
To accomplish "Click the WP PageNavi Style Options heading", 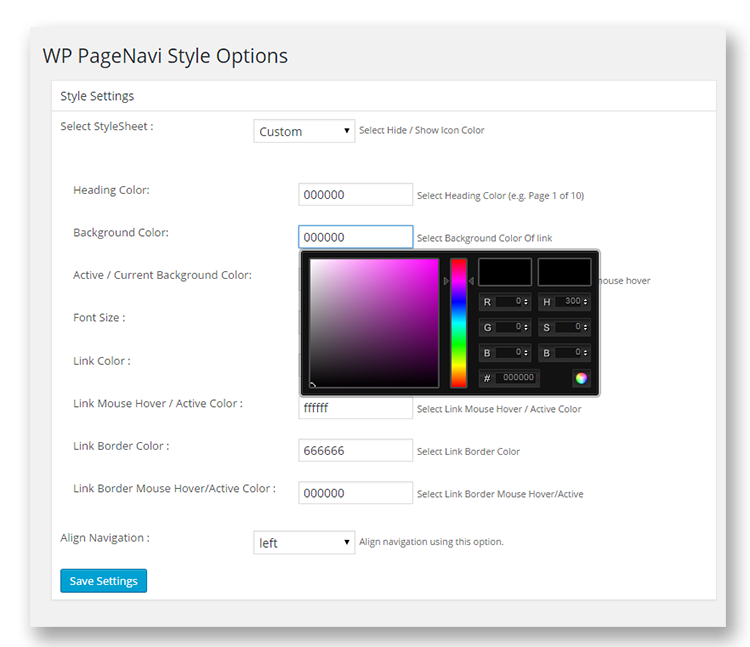I will click(x=165, y=56).
